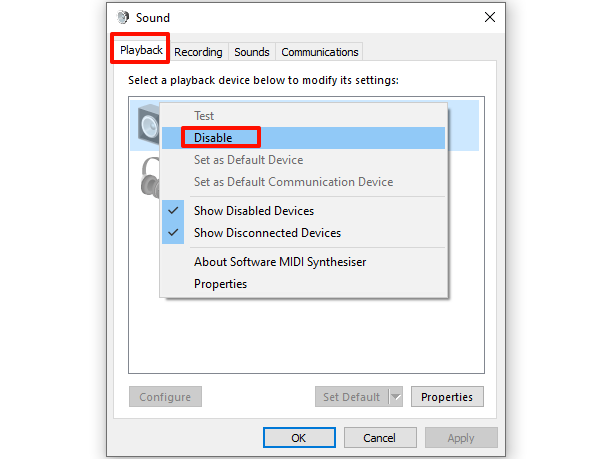Image resolution: width=600 pixels, height=459 pixels.
Task: Click the OK button
Action: pos(299,438)
